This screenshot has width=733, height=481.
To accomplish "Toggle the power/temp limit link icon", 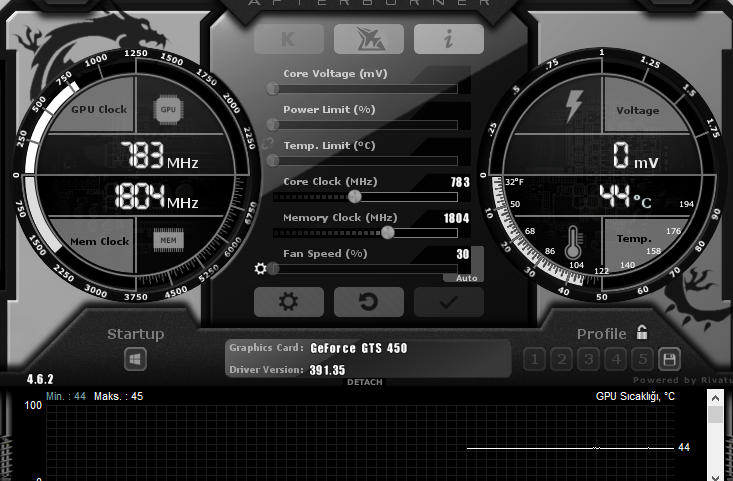I will 267,143.
